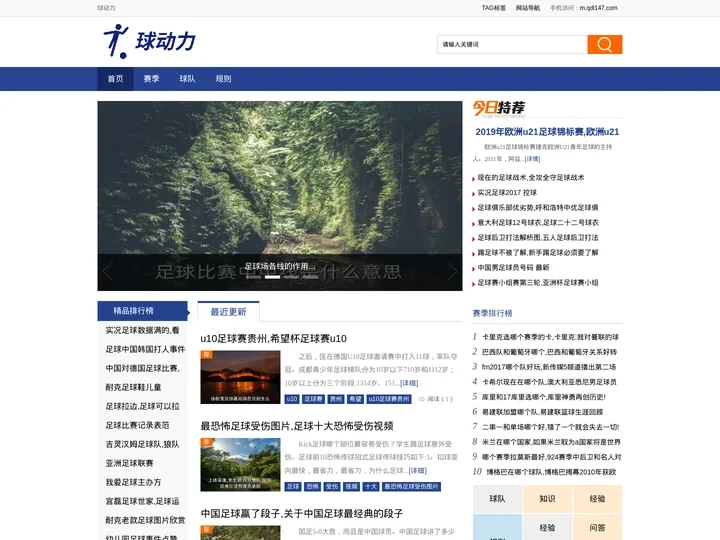The height and width of the screenshot is (540, 720).
Task: Open 足球中国韩国打人事件 sidebar item
Action: [145, 349]
